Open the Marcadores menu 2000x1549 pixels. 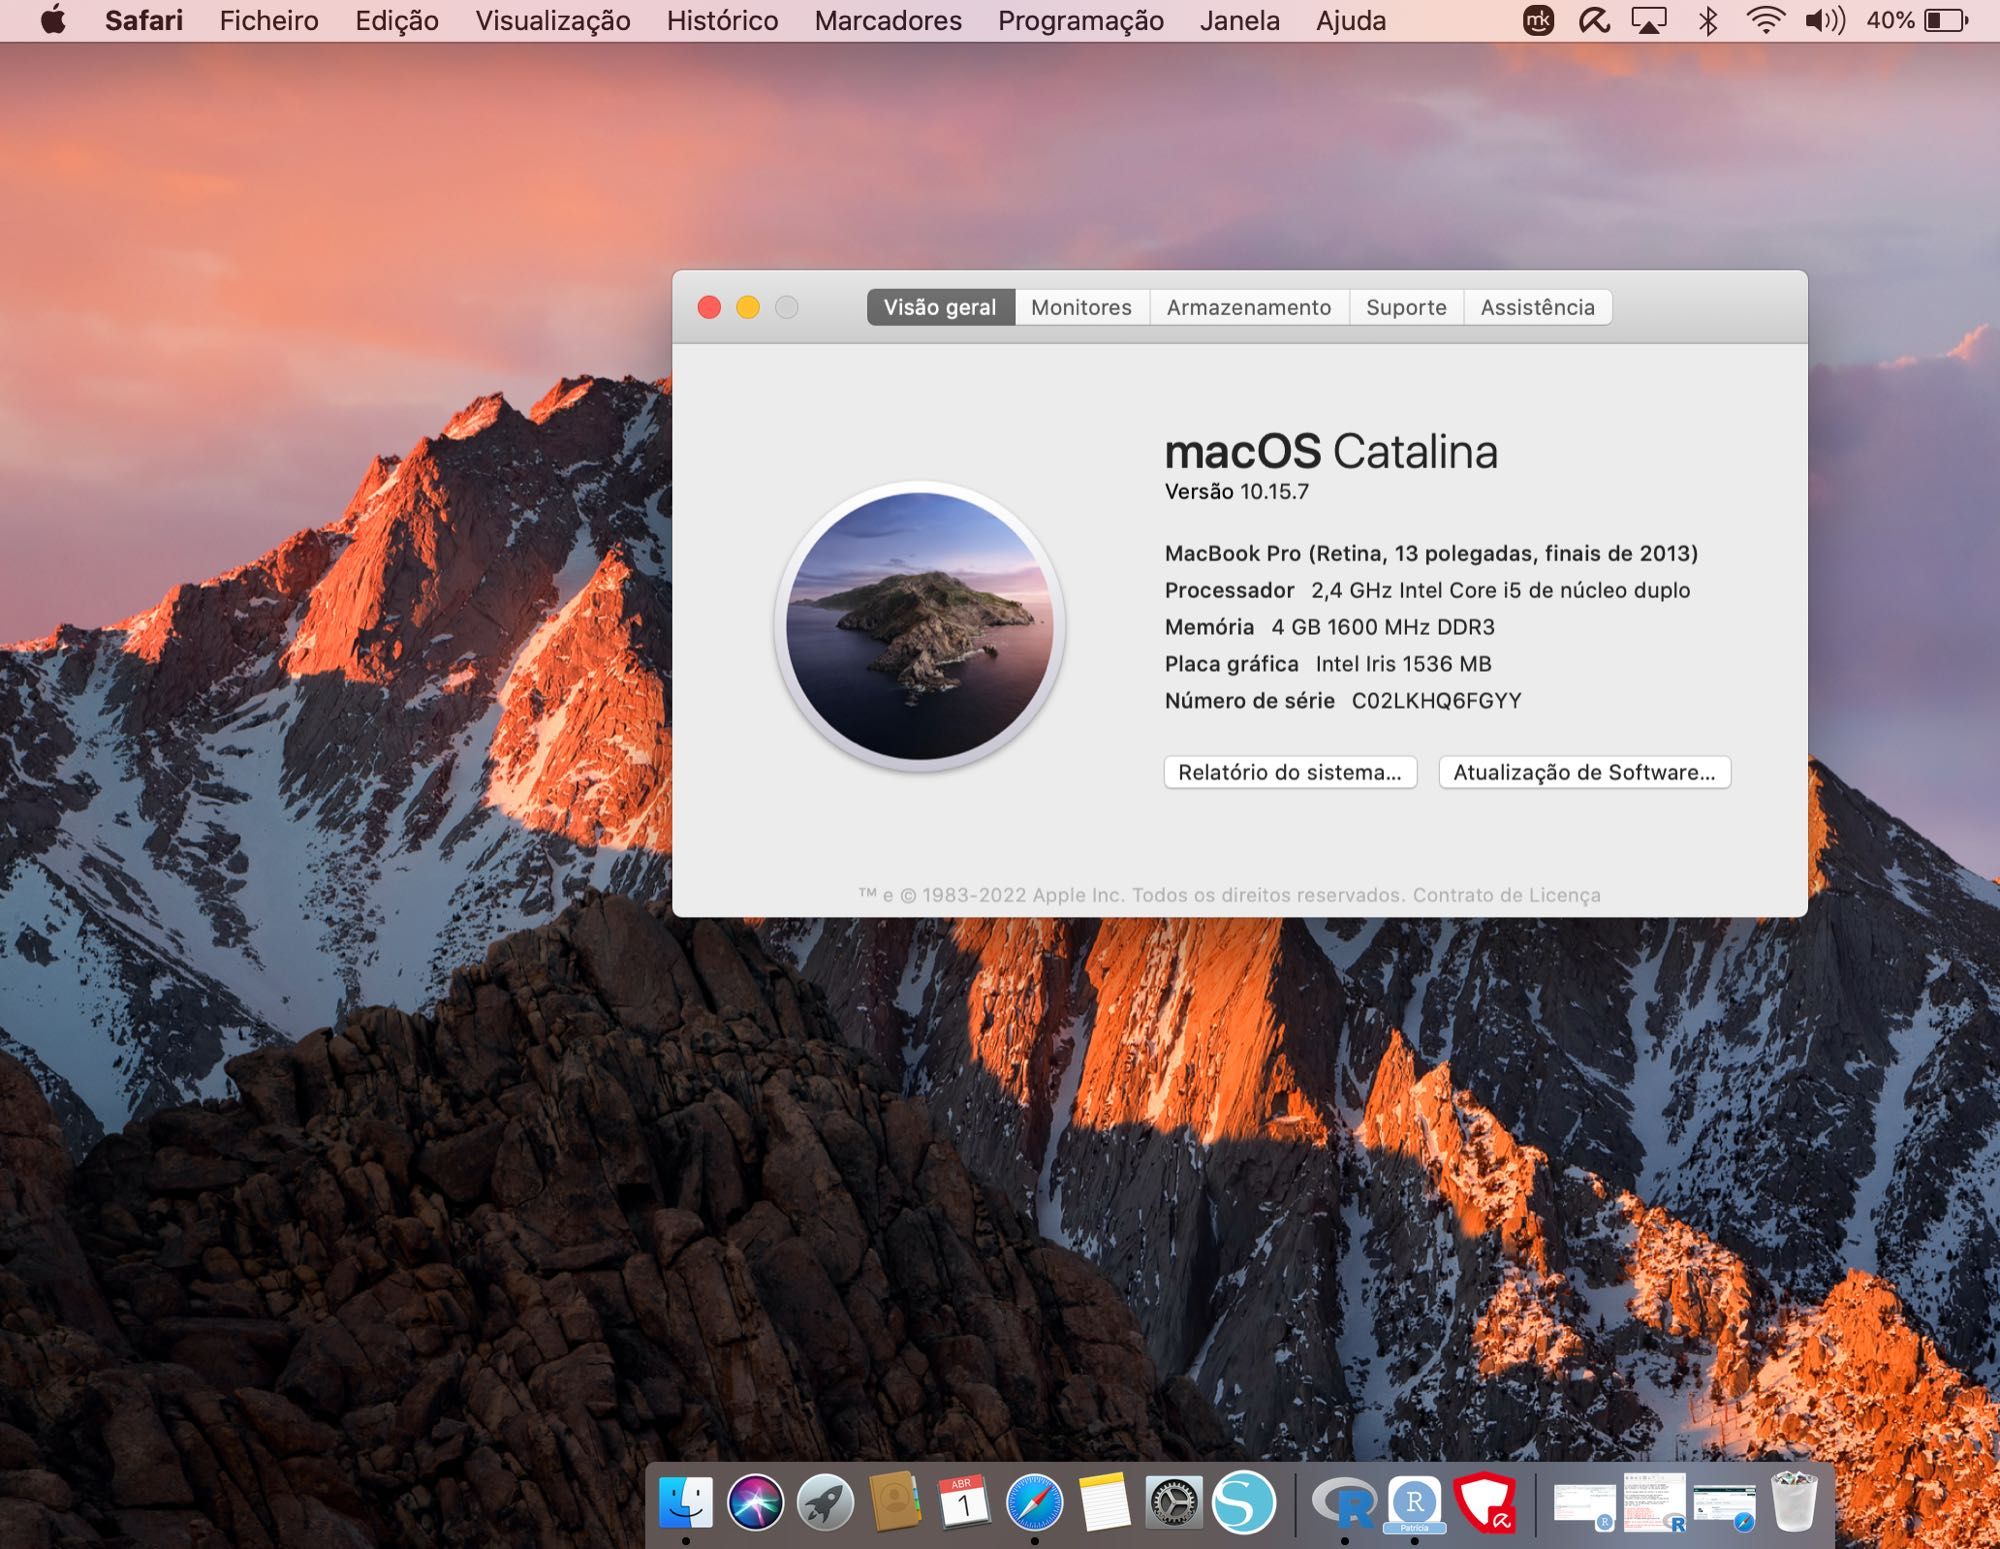coord(888,20)
